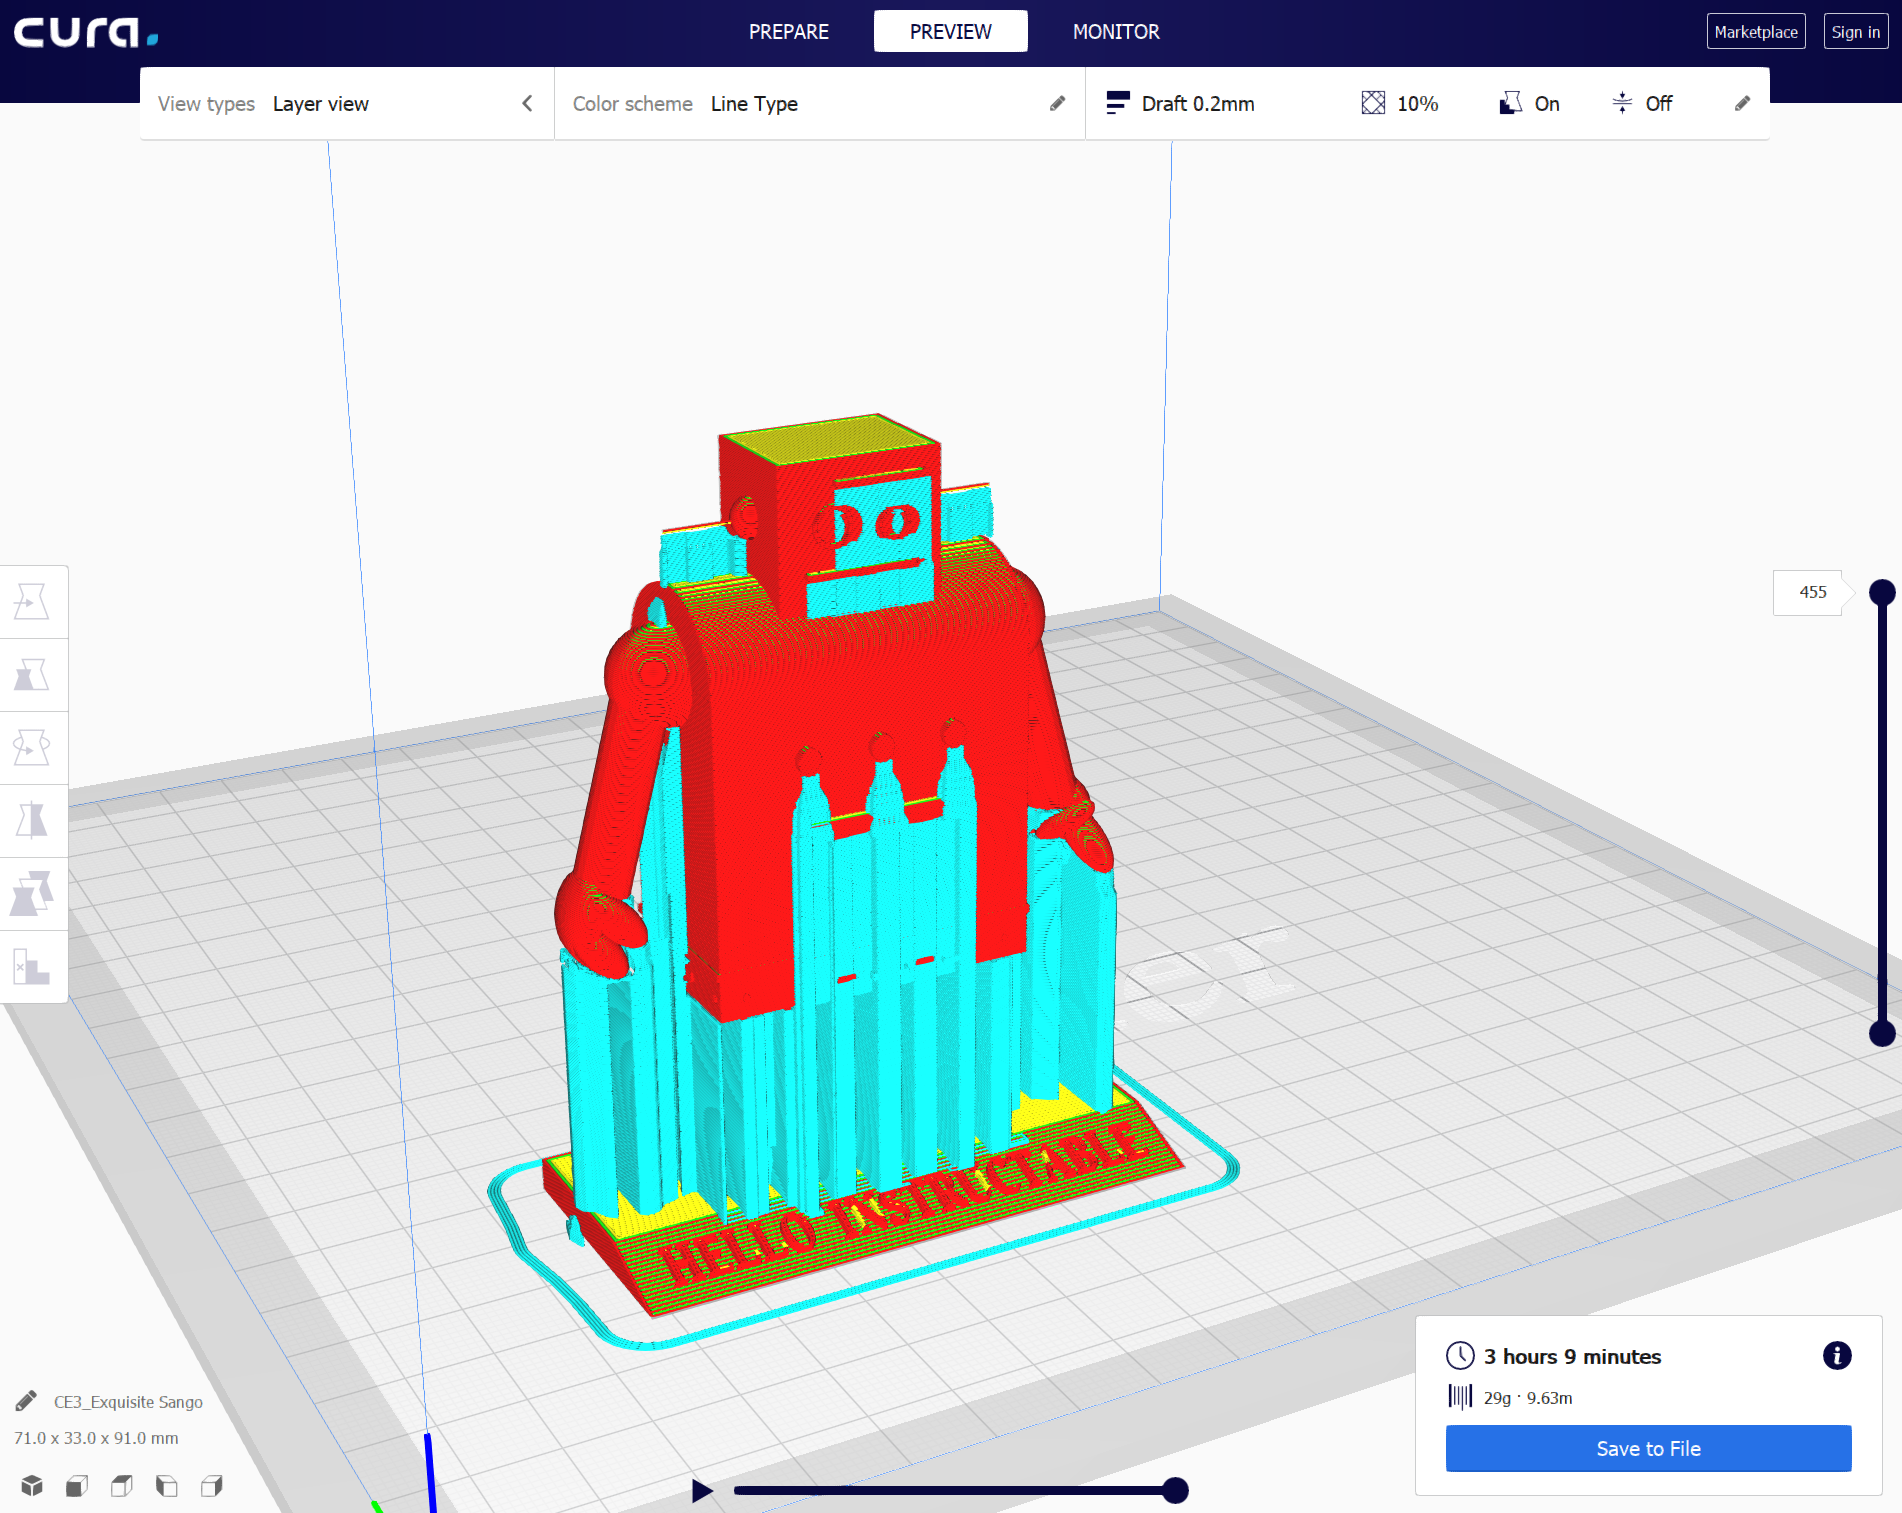
Task: Switch to the PREPARE stage
Action: (x=789, y=32)
